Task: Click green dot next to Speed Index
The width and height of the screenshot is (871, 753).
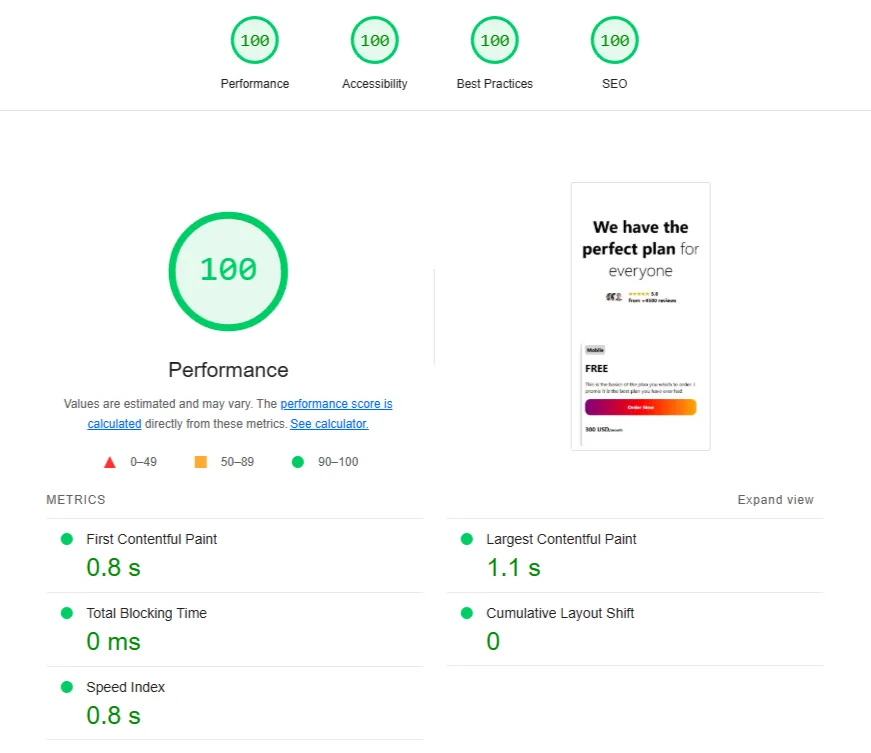Action: [67, 687]
